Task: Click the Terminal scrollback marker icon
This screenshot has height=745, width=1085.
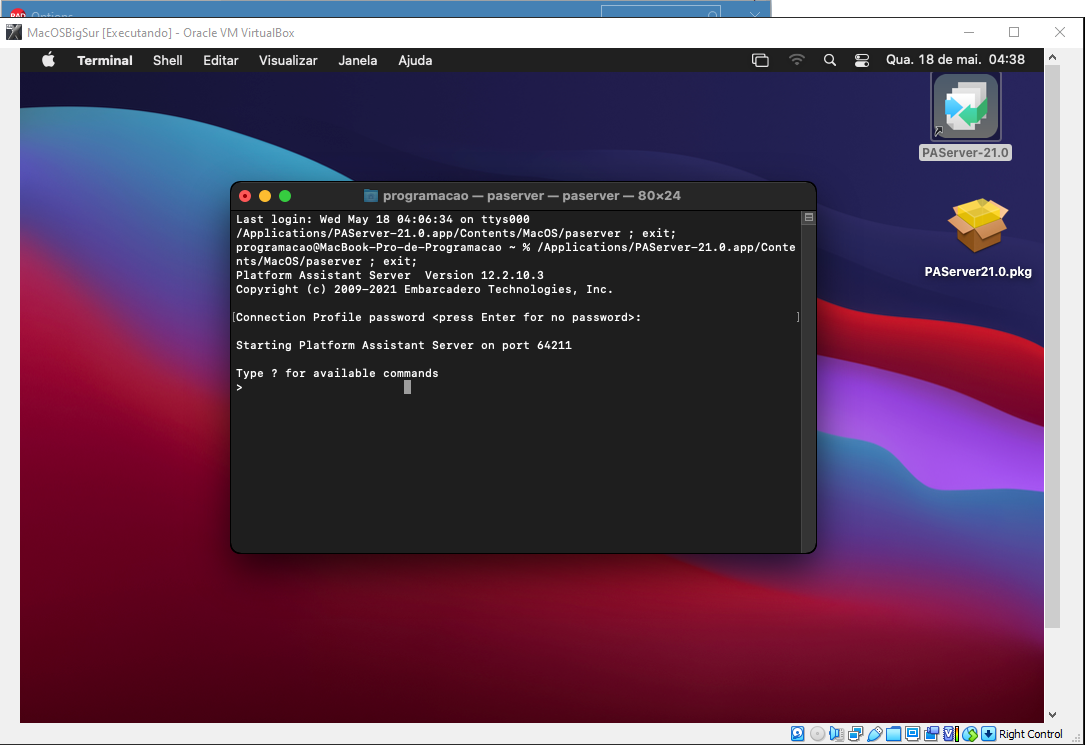Action: pyautogui.click(x=808, y=217)
